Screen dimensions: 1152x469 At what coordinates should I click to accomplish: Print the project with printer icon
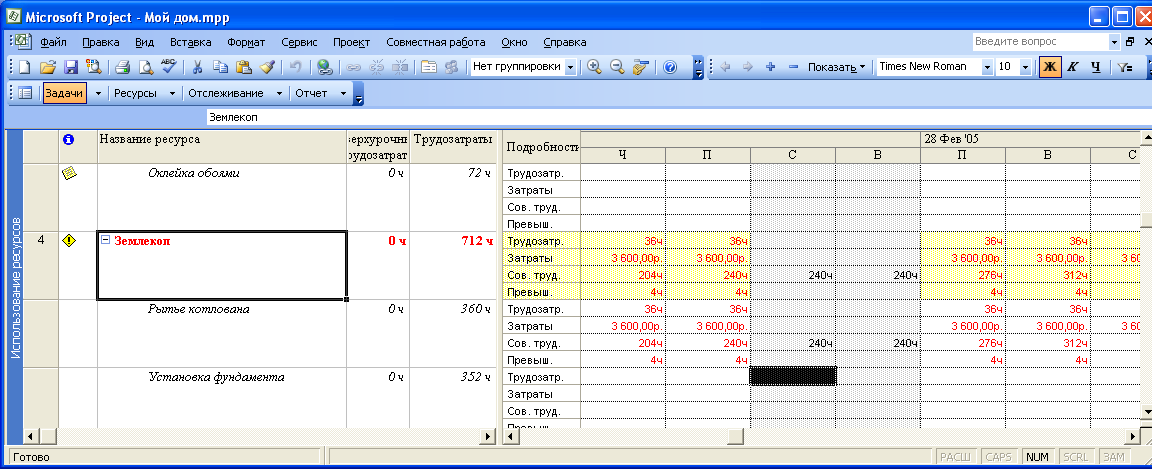(123, 67)
